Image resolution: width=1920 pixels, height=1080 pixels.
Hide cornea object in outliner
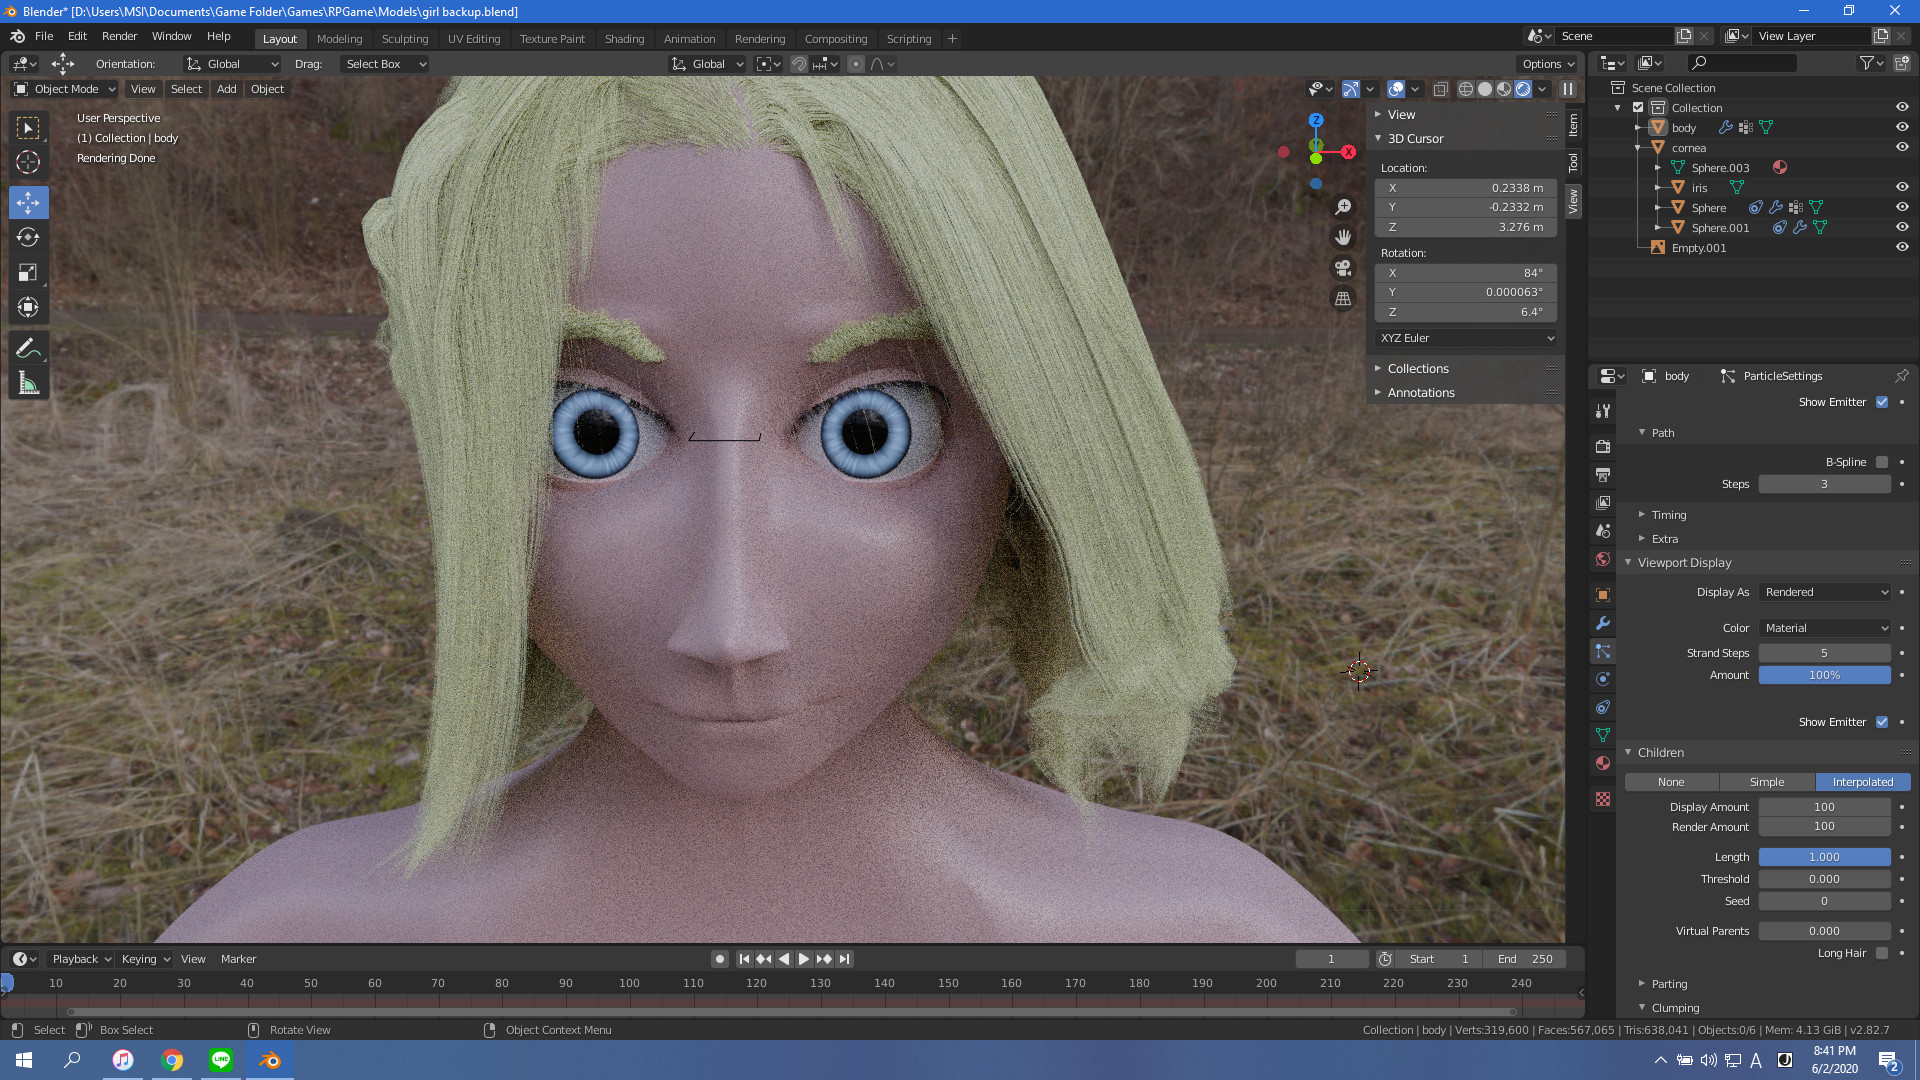click(1902, 147)
